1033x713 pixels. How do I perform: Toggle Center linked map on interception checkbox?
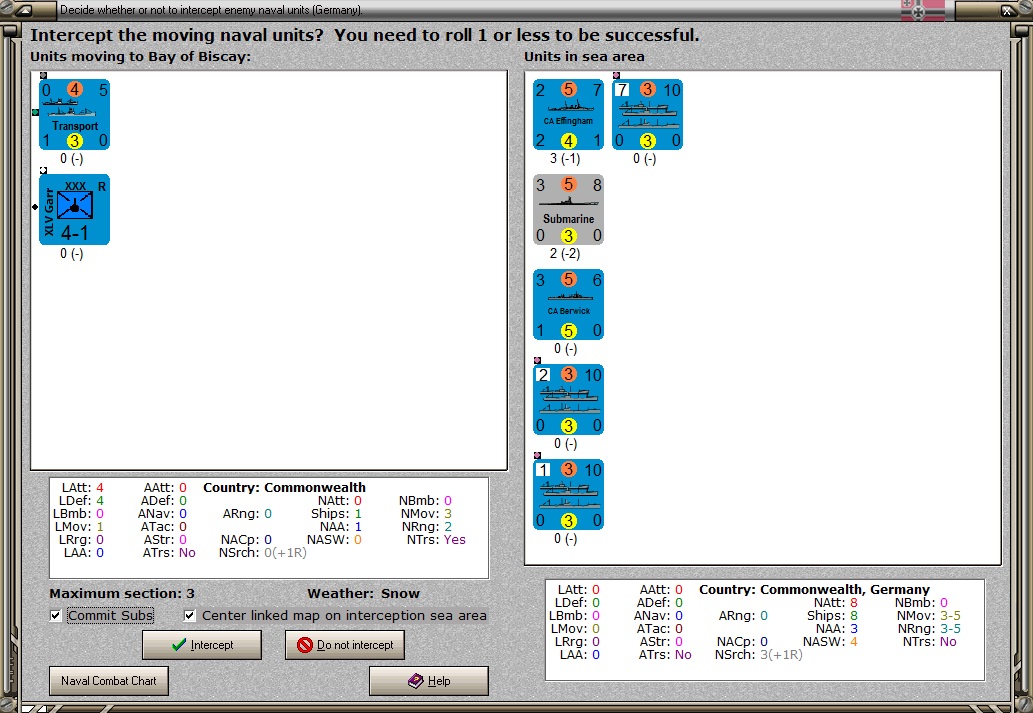190,615
